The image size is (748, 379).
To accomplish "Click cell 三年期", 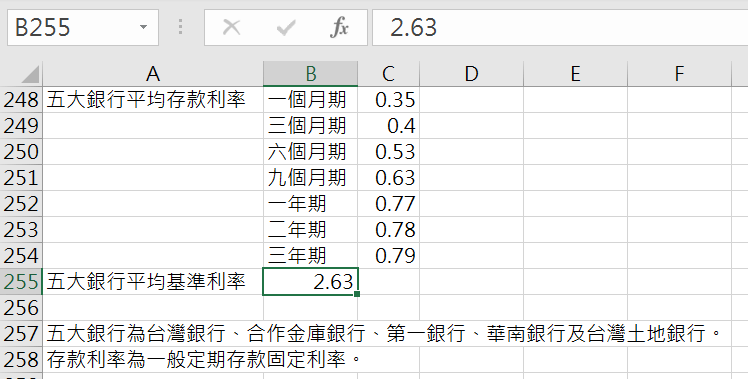I will (311, 256).
